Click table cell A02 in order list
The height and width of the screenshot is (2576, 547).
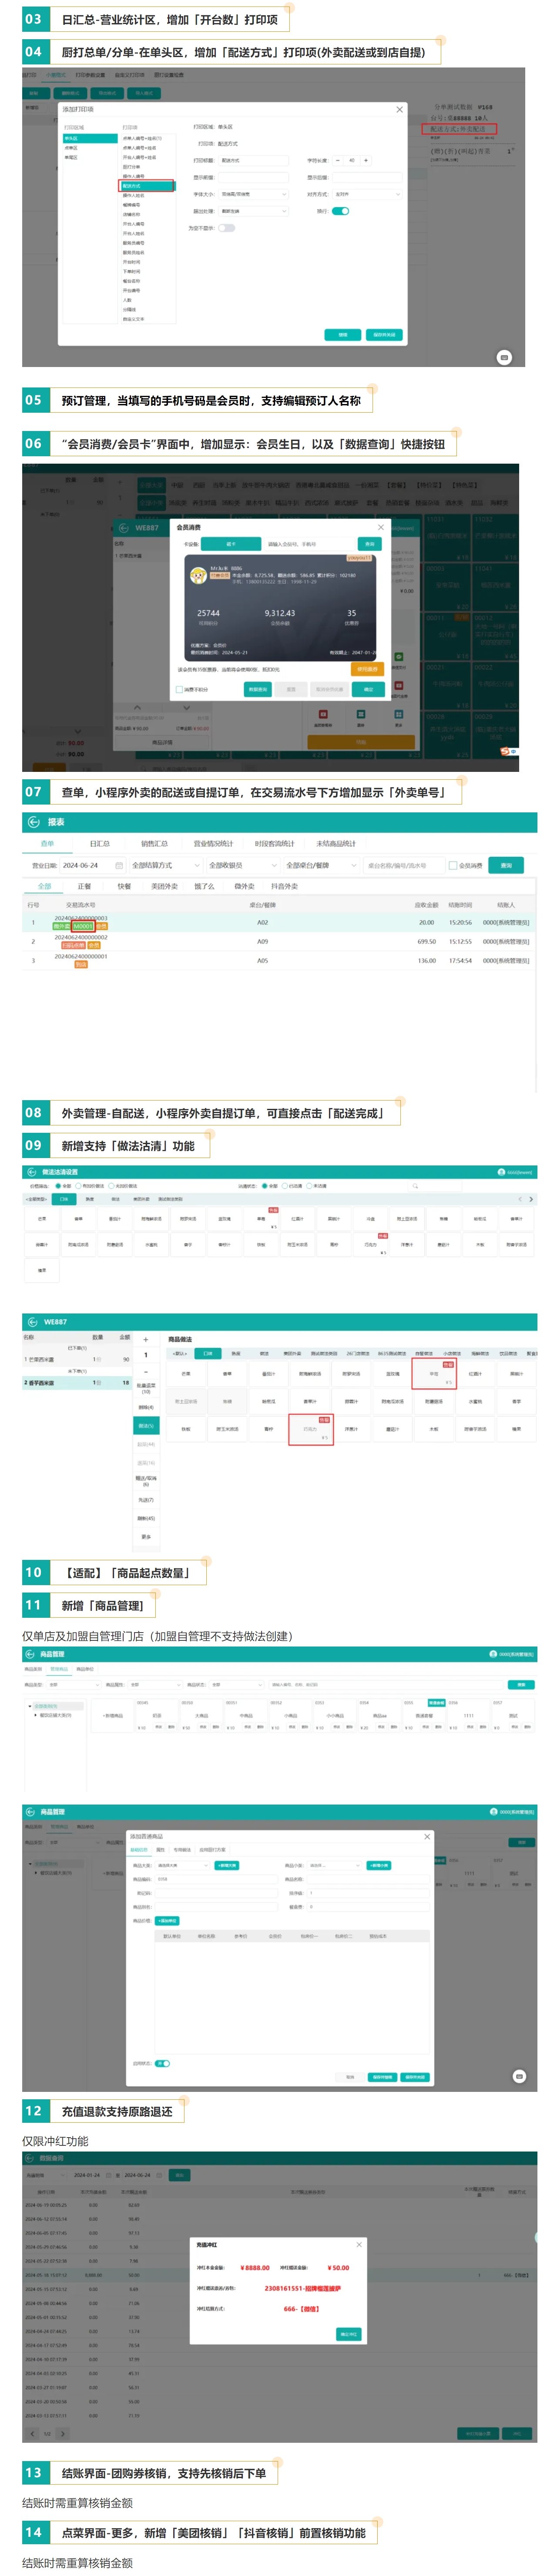(x=262, y=922)
